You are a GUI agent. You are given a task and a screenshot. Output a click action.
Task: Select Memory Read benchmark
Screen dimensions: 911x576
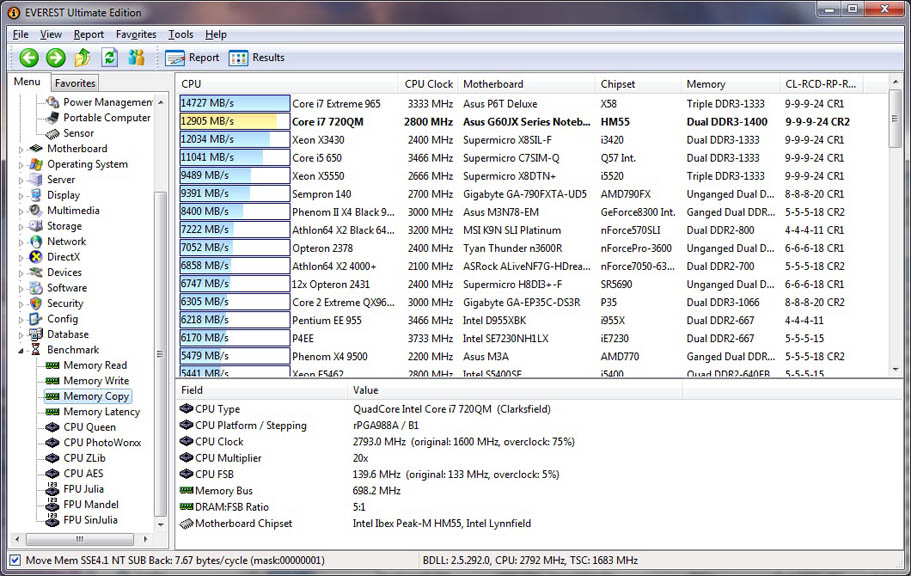tap(95, 365)
